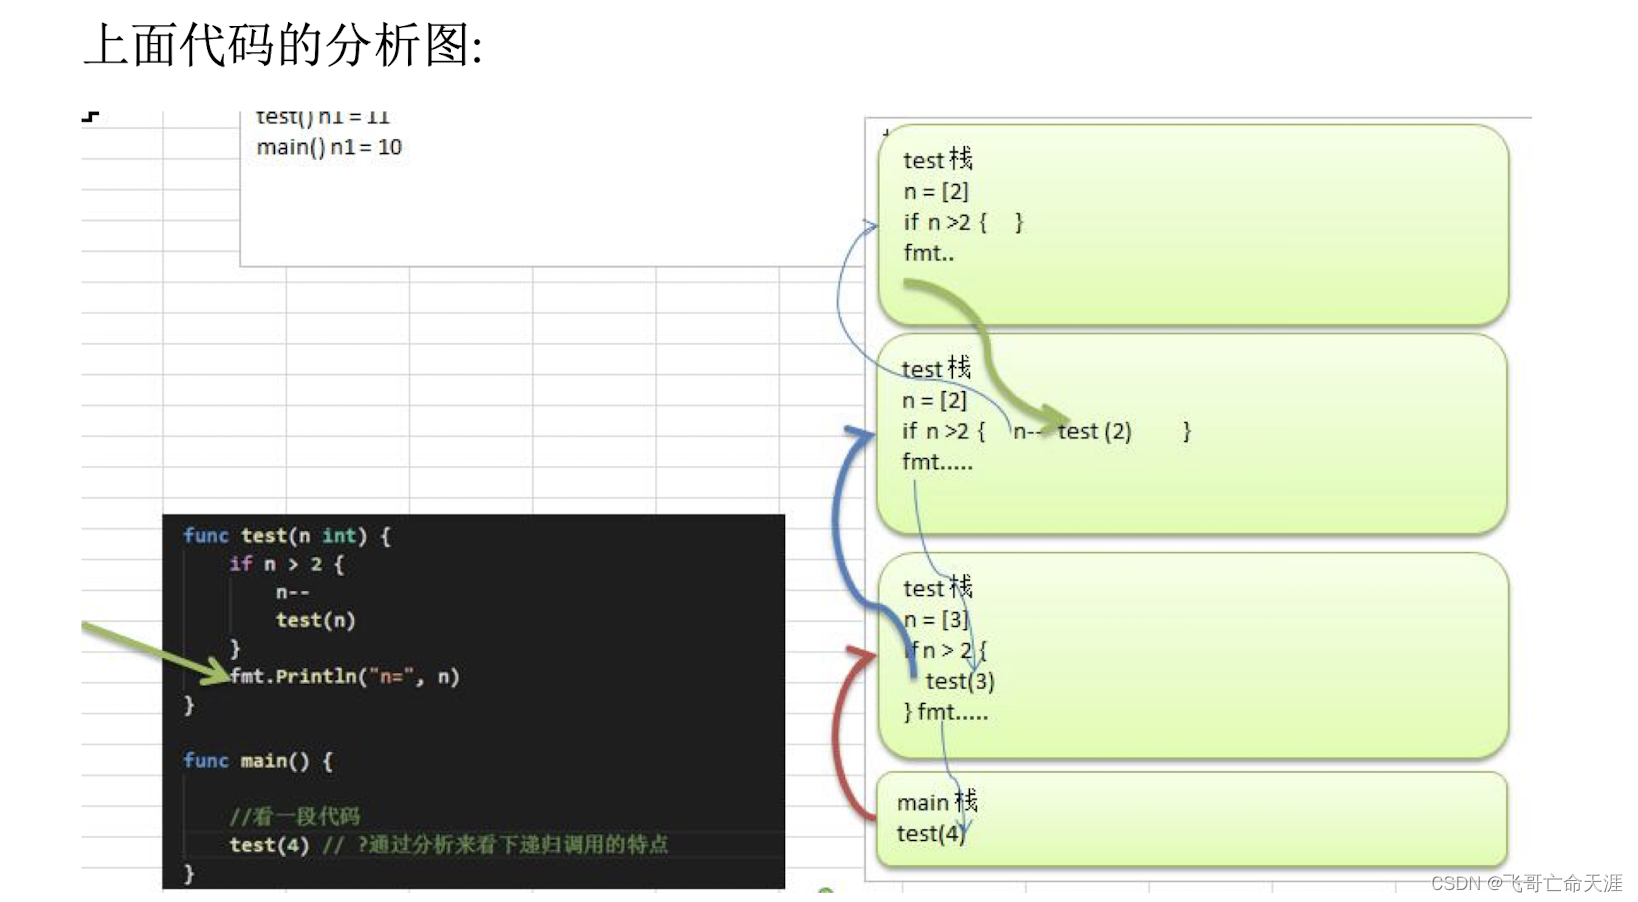Click the comment '?通过分析来看下递归调用的特点'
This screenshot has height=902, width=1638.
click(512, 844)
